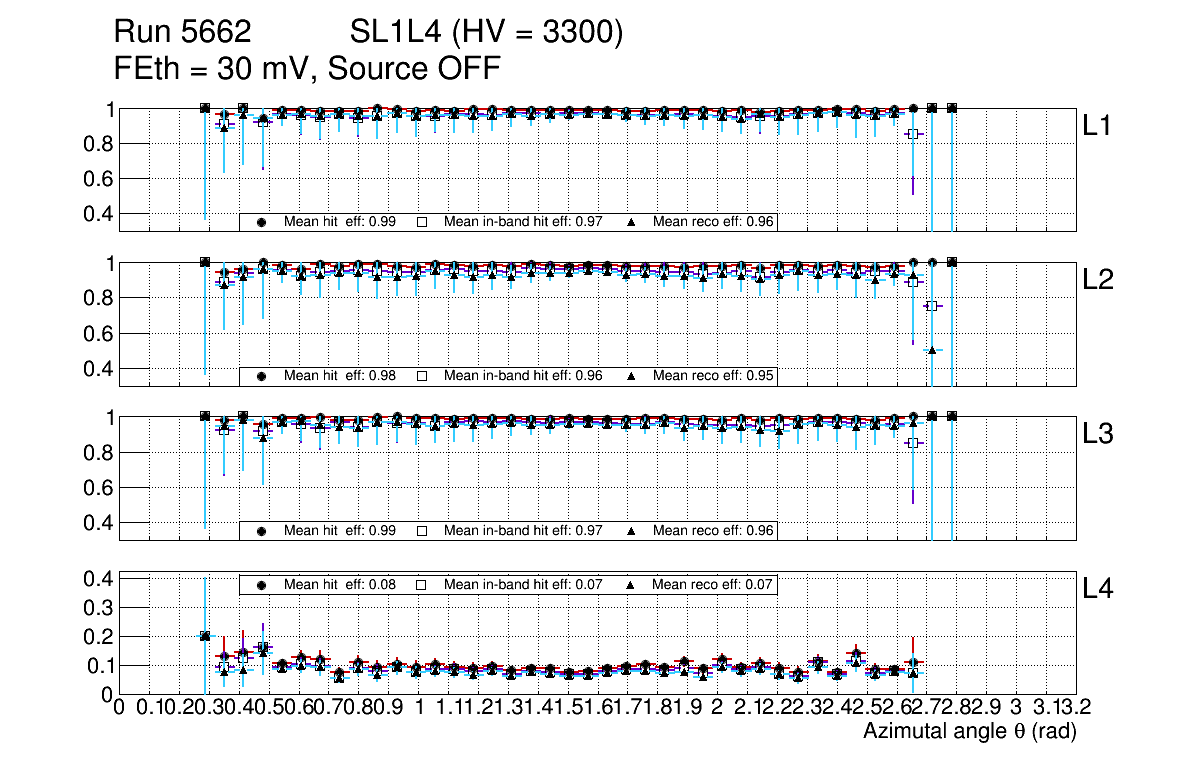
Task: Click the low triangle outlier point in L2 plot
Action: click(x=932, y=349)
